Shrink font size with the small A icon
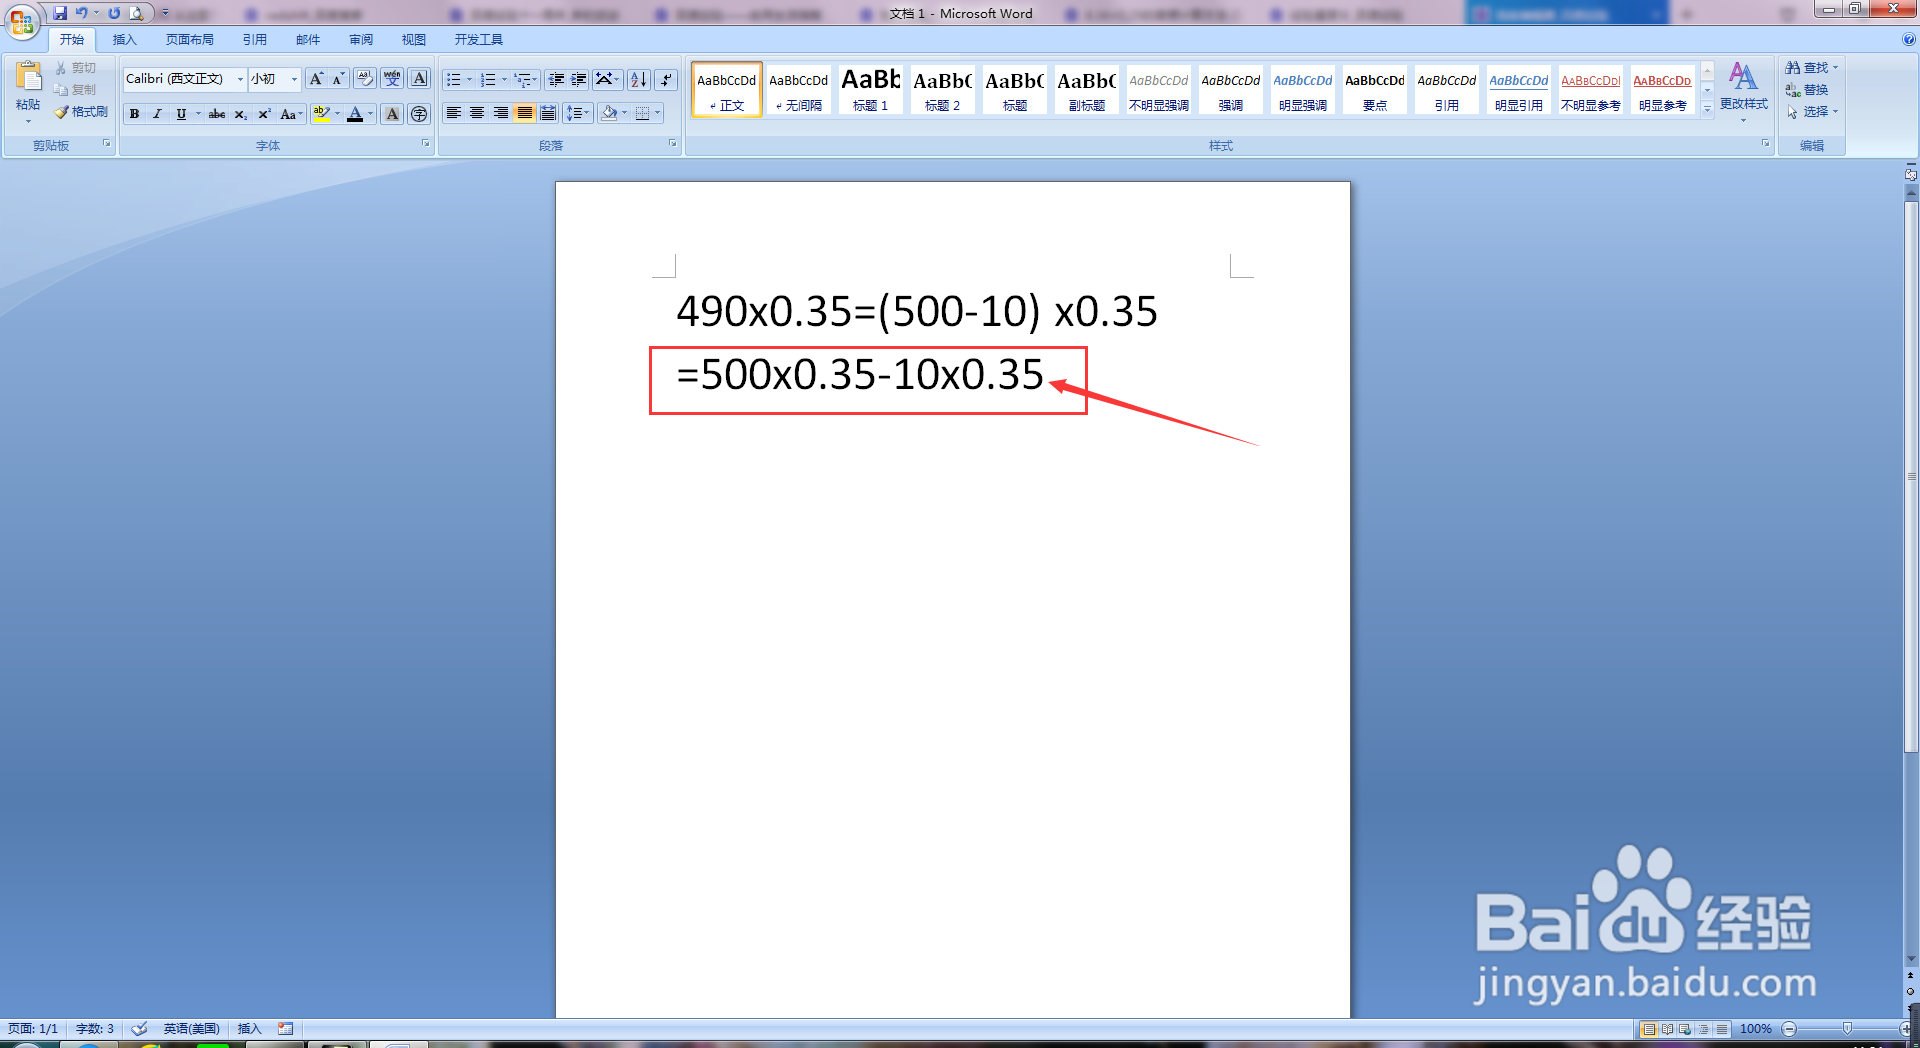Image resolution: width=1920 pixels, height=1048 pixels. (338, 79)
